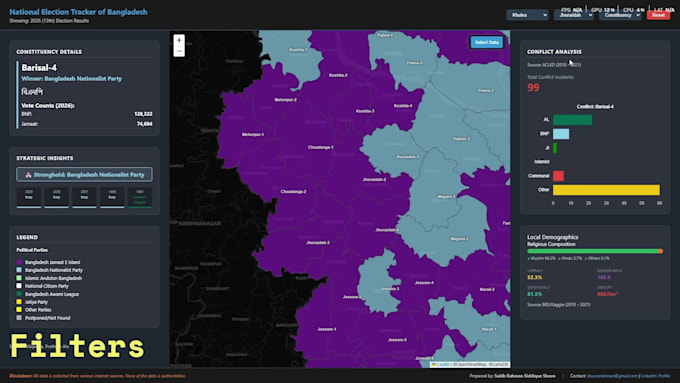Open the Constituency dropdown
The image size is (680, 383).
(620, 15)
